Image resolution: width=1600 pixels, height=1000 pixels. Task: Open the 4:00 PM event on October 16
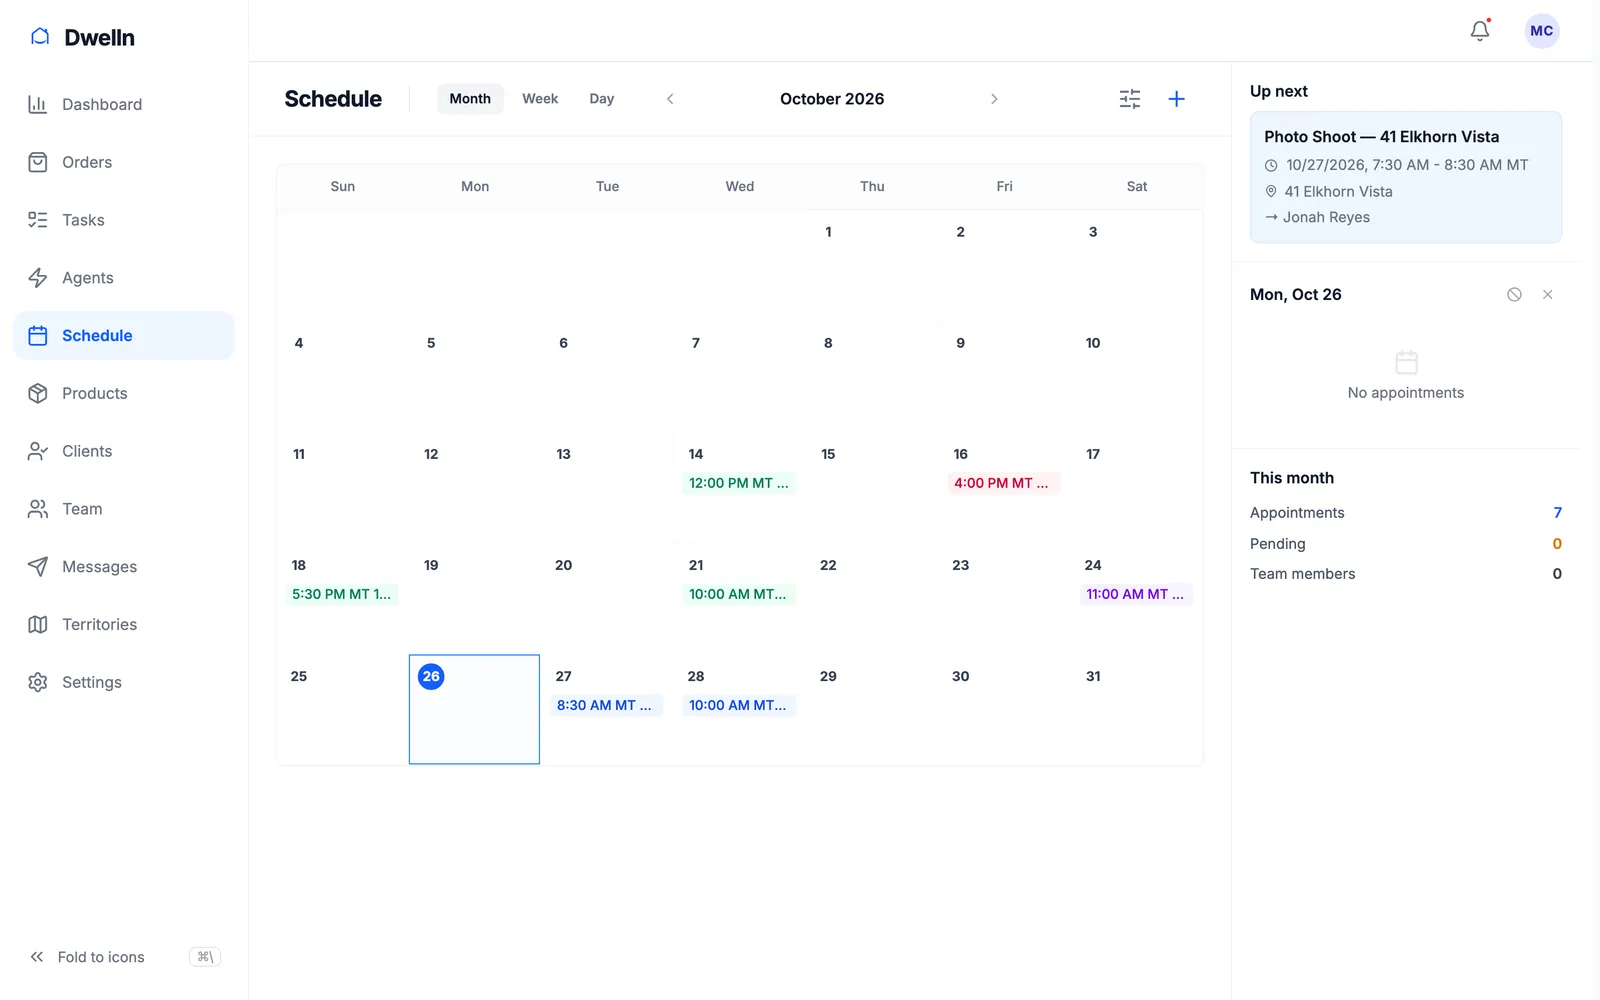click(1004, 483)
